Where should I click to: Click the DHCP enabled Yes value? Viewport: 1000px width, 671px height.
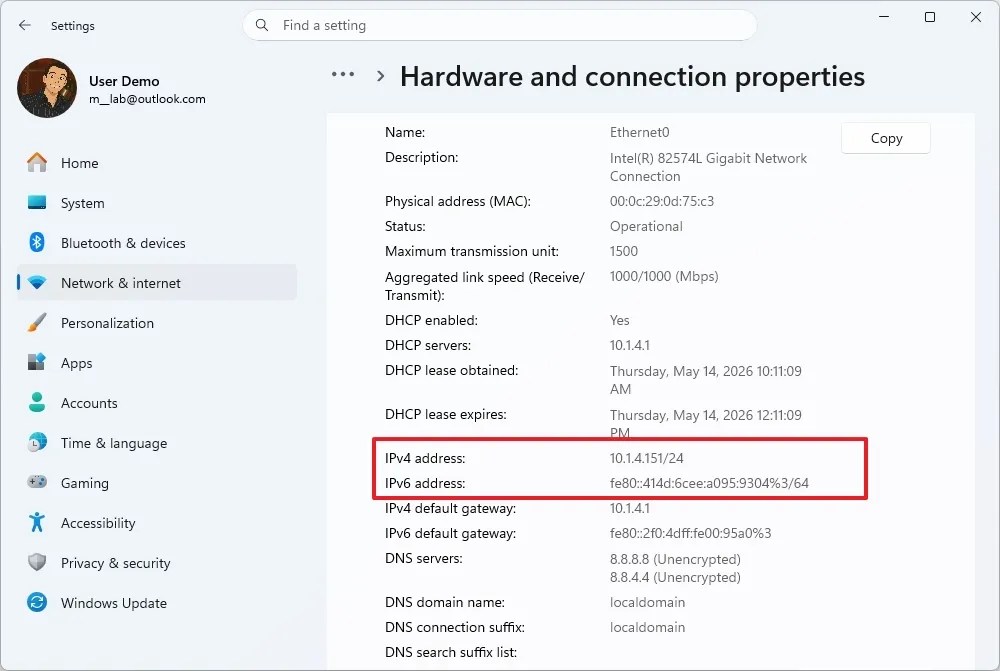click(619, 320)
